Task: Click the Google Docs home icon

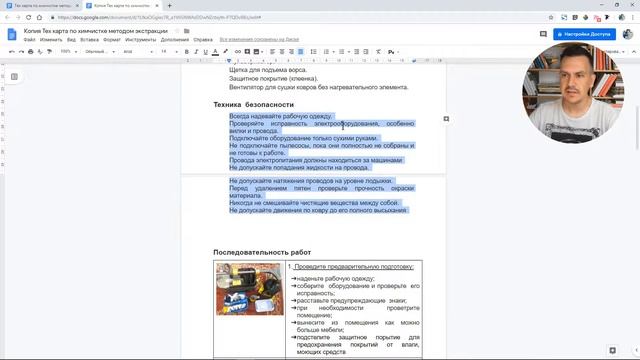Action: coord(12,35)
